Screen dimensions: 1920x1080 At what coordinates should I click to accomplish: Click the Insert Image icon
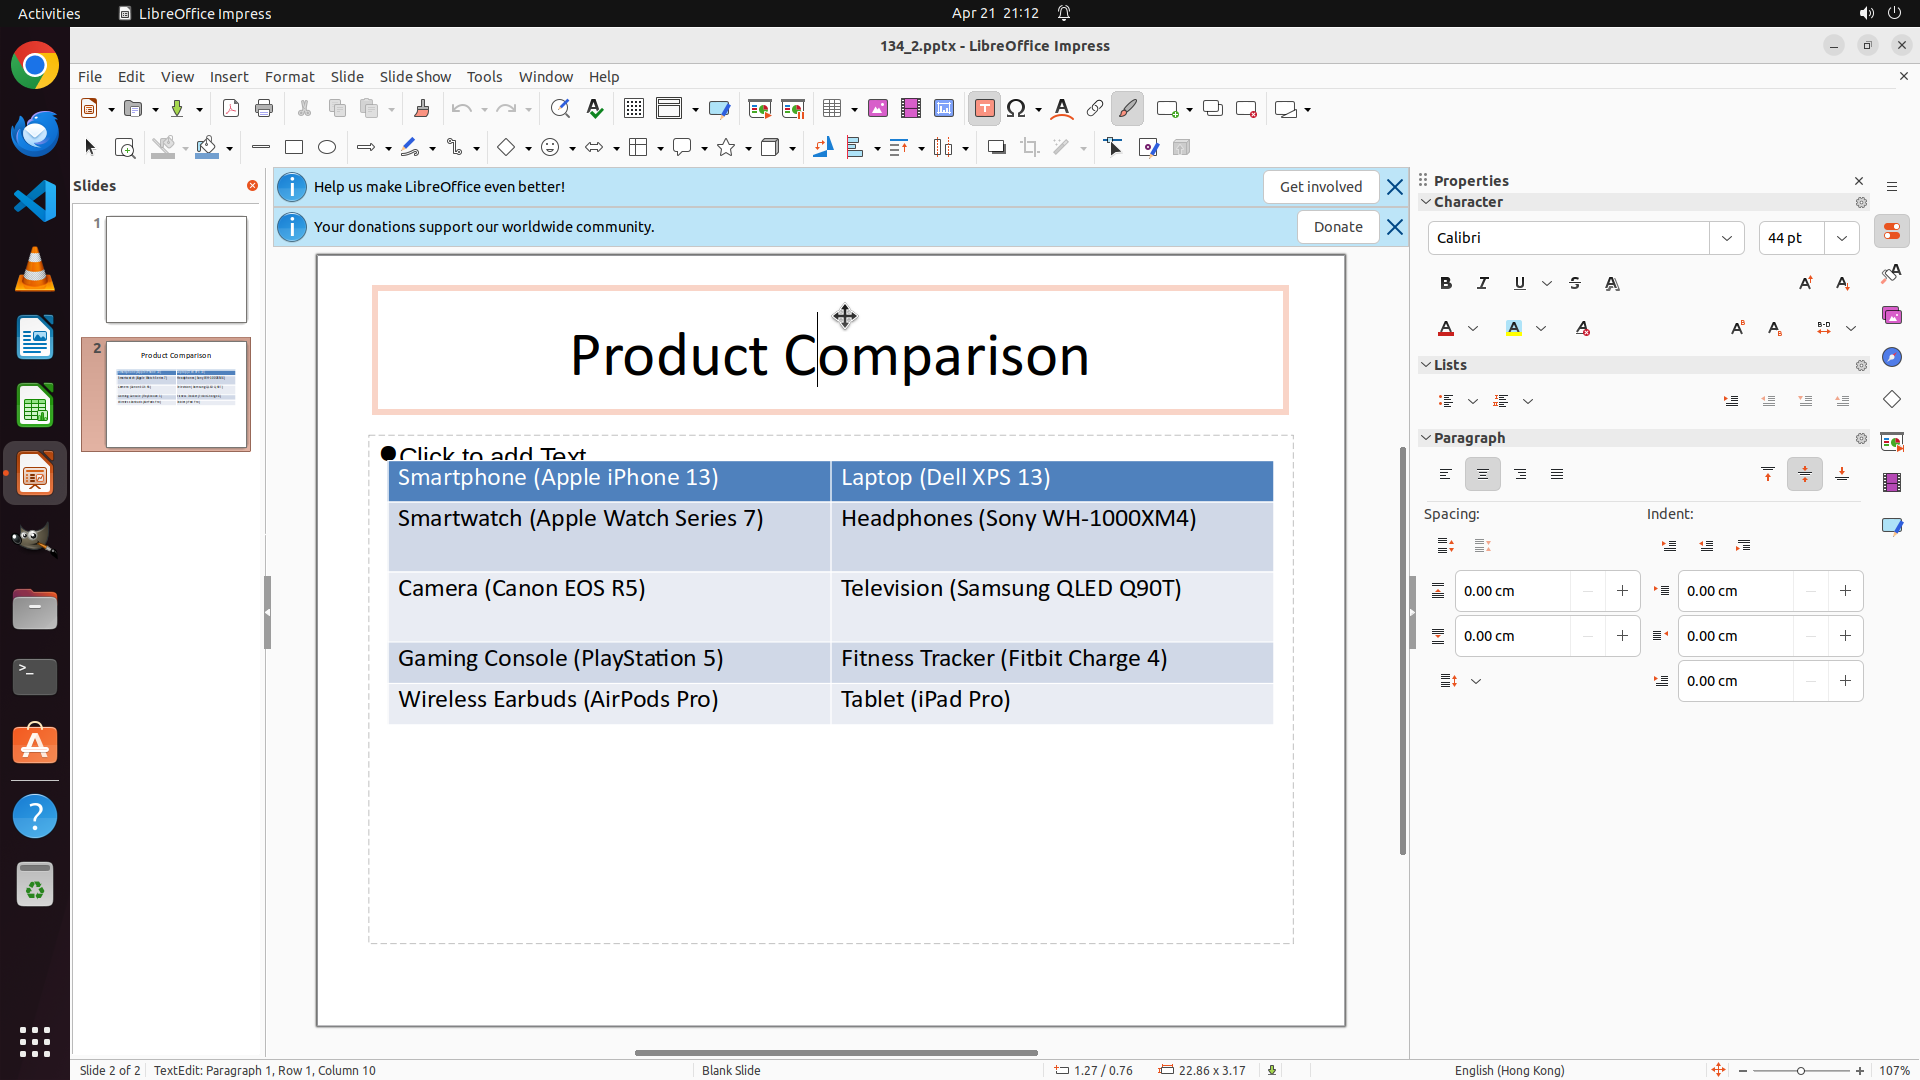pos(878,109)
